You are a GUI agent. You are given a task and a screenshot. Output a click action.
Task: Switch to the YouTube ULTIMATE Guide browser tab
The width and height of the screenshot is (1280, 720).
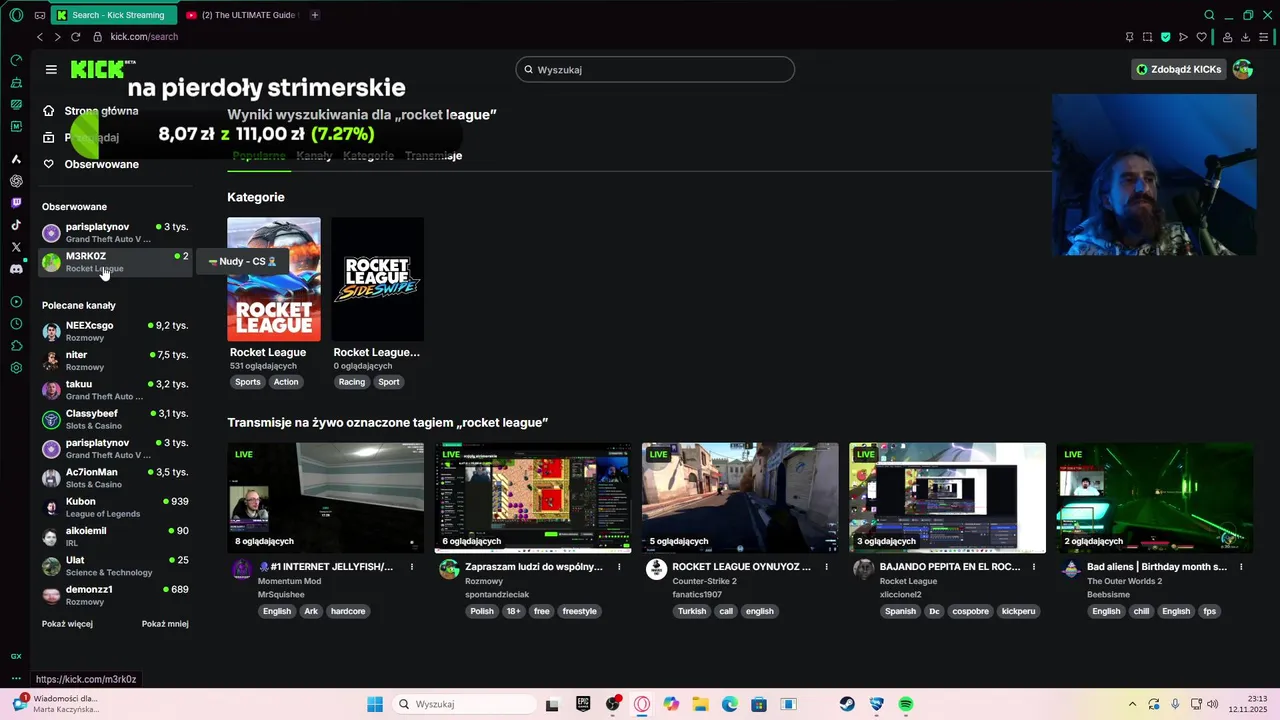(243, 15)
